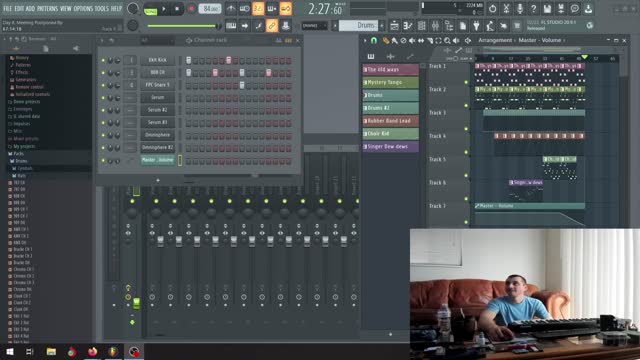Open the Playlist options arrow menu
Screen dimensions: 640x360
pyautogui.click(x=365, y=40)
